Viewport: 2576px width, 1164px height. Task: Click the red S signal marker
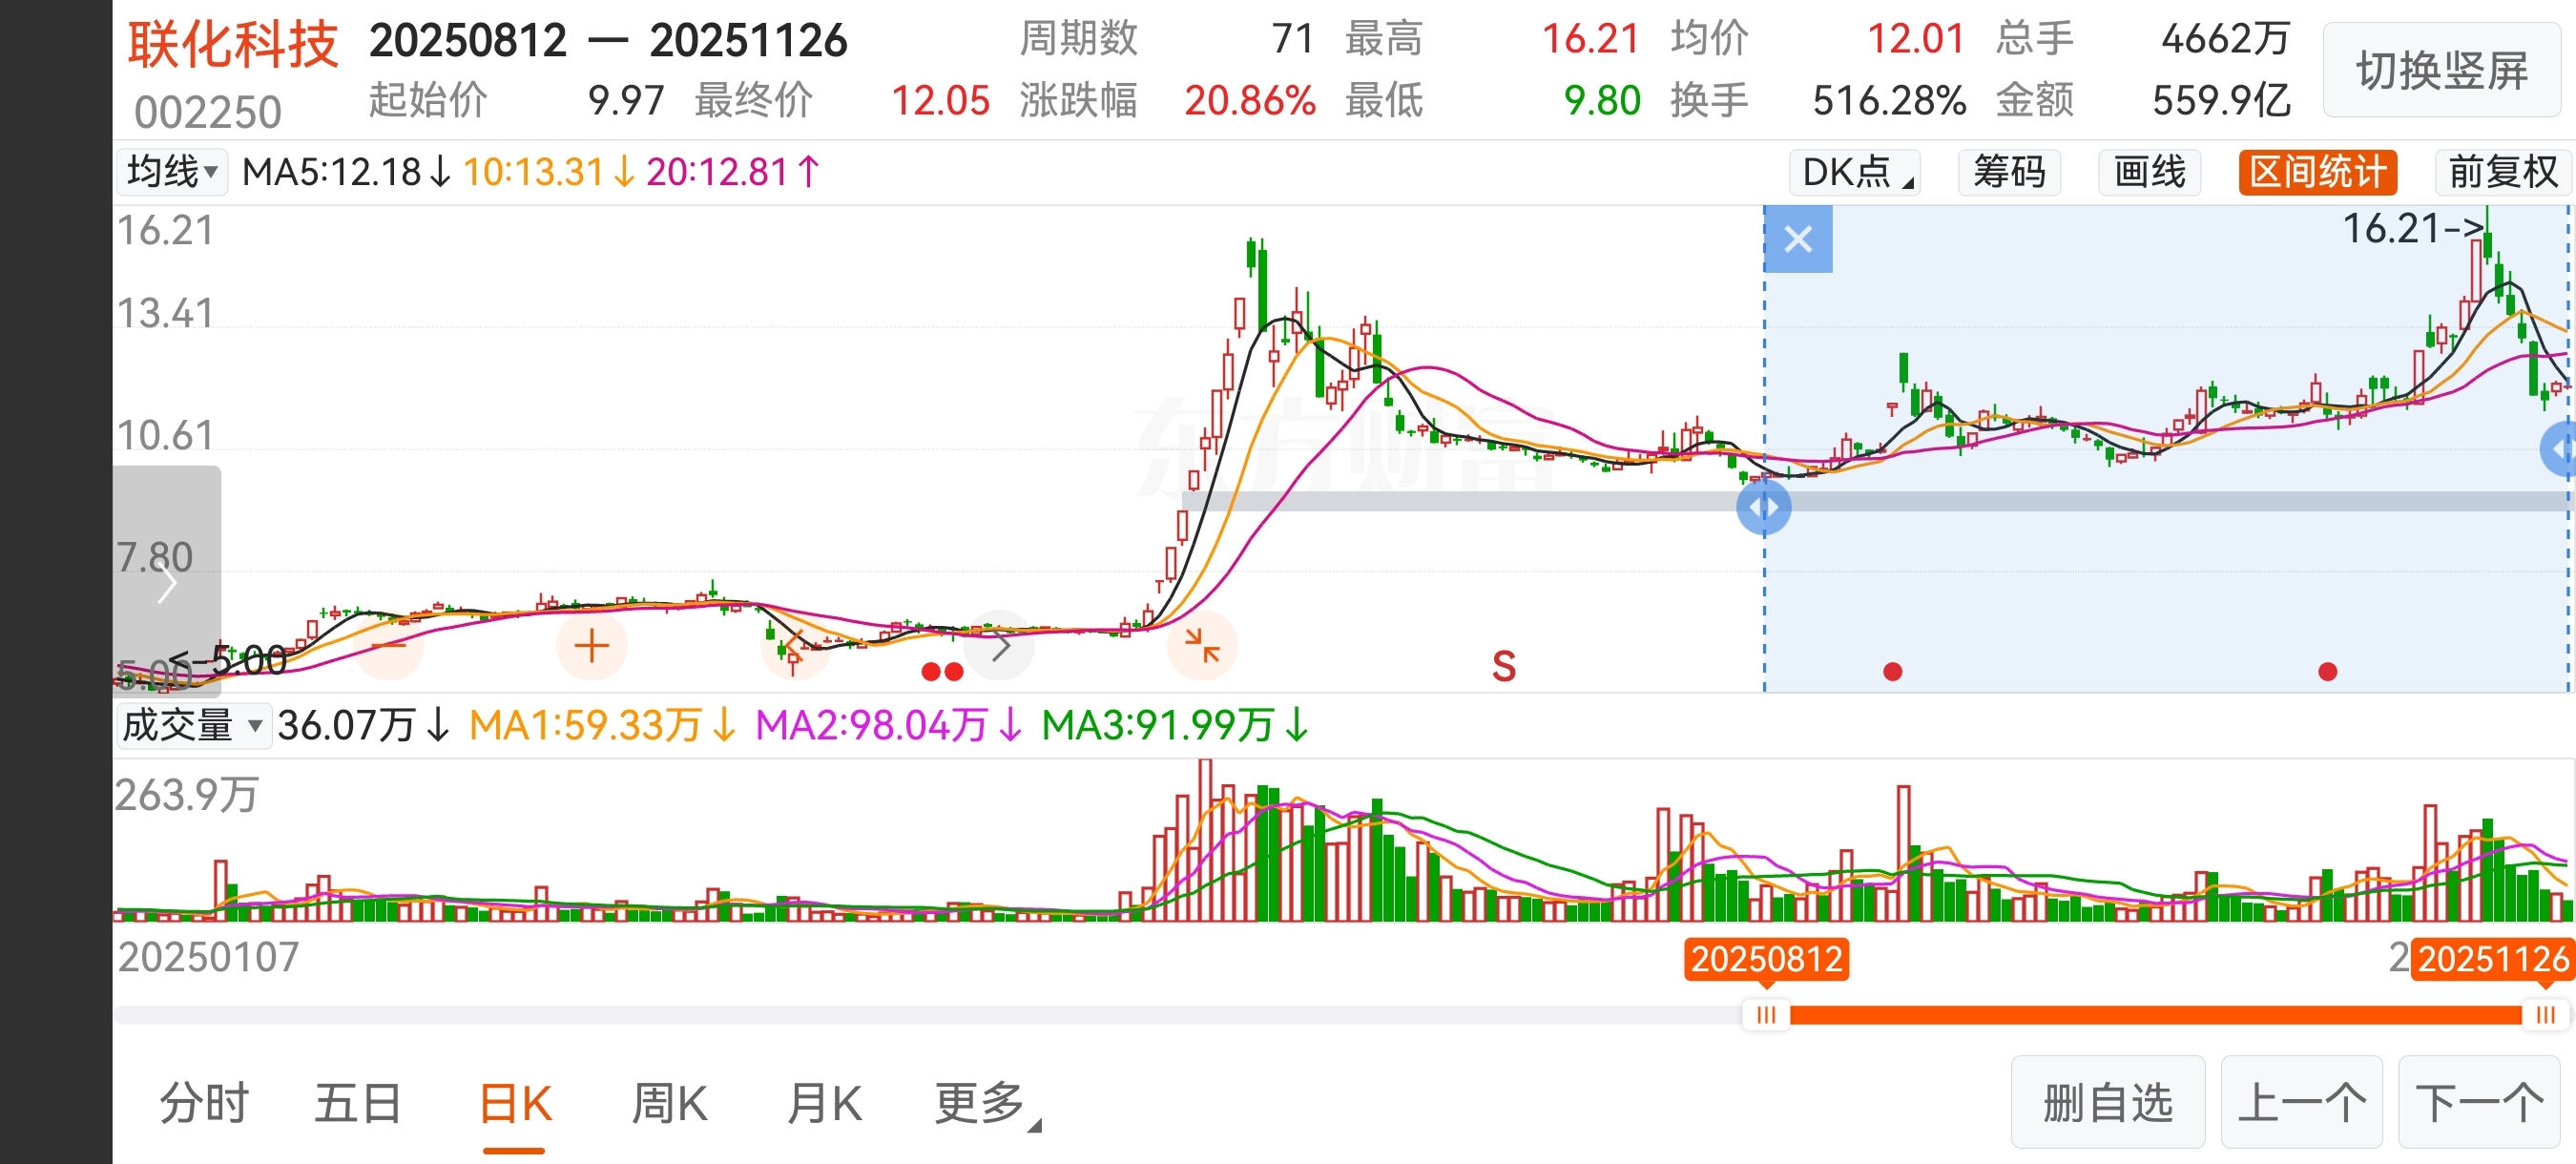point(1503,666)
